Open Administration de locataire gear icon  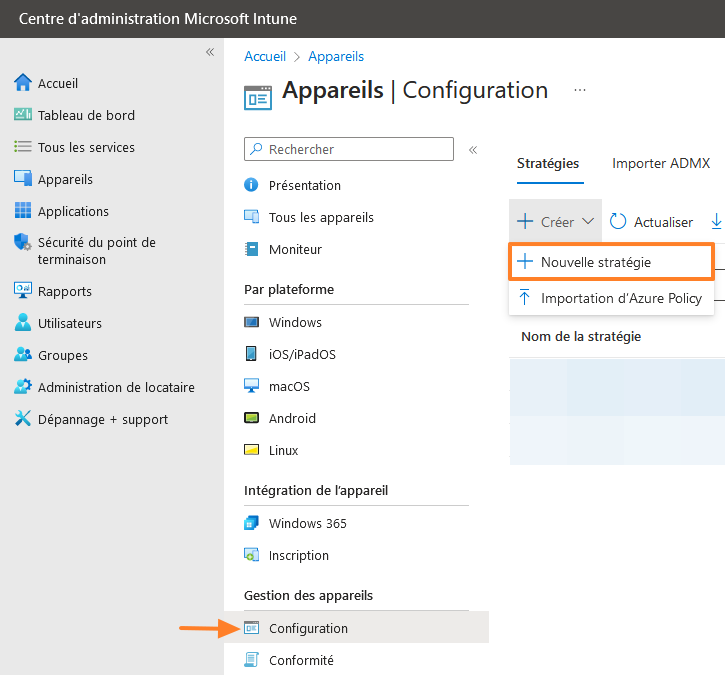23,387
